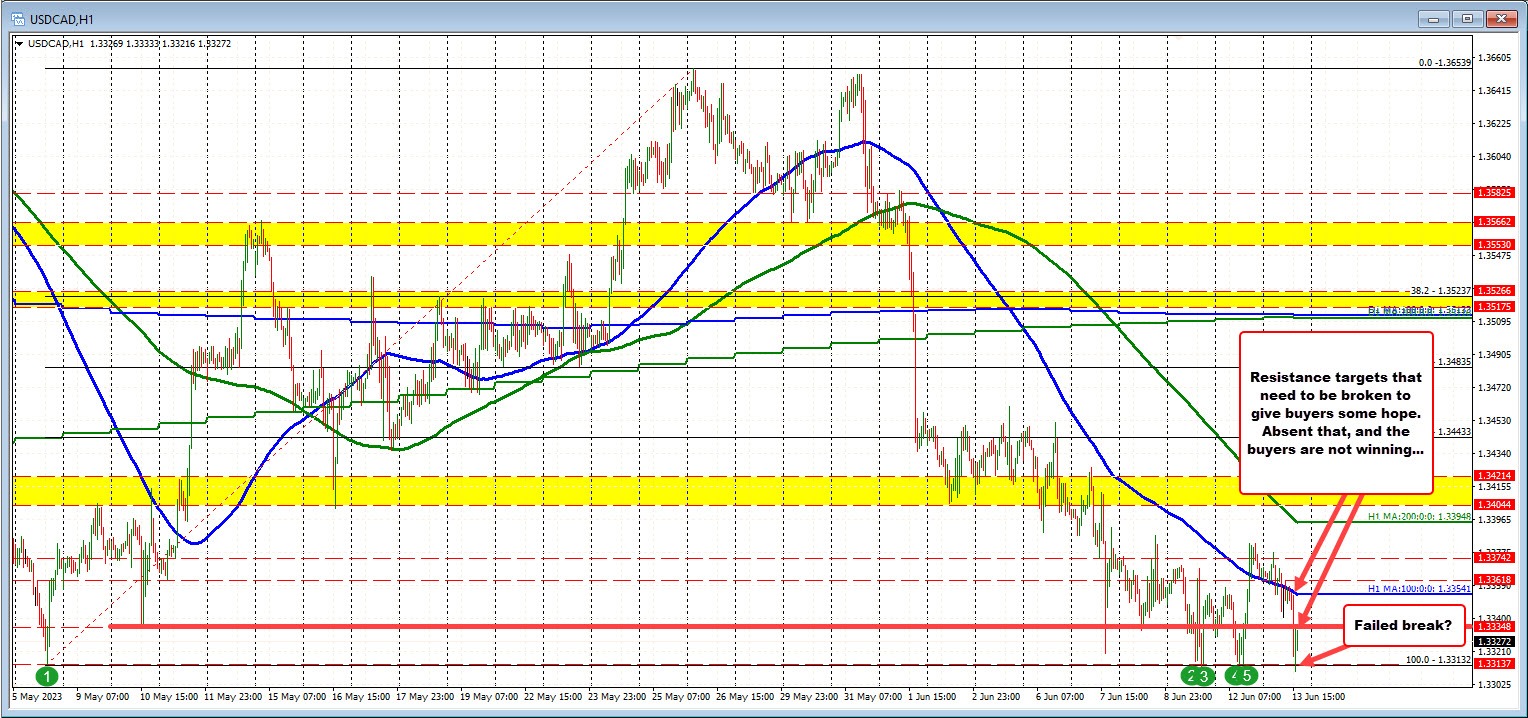Select the red 1.33137 price label
Viewport: 1528px width, 718px height.
[1494, 664]
